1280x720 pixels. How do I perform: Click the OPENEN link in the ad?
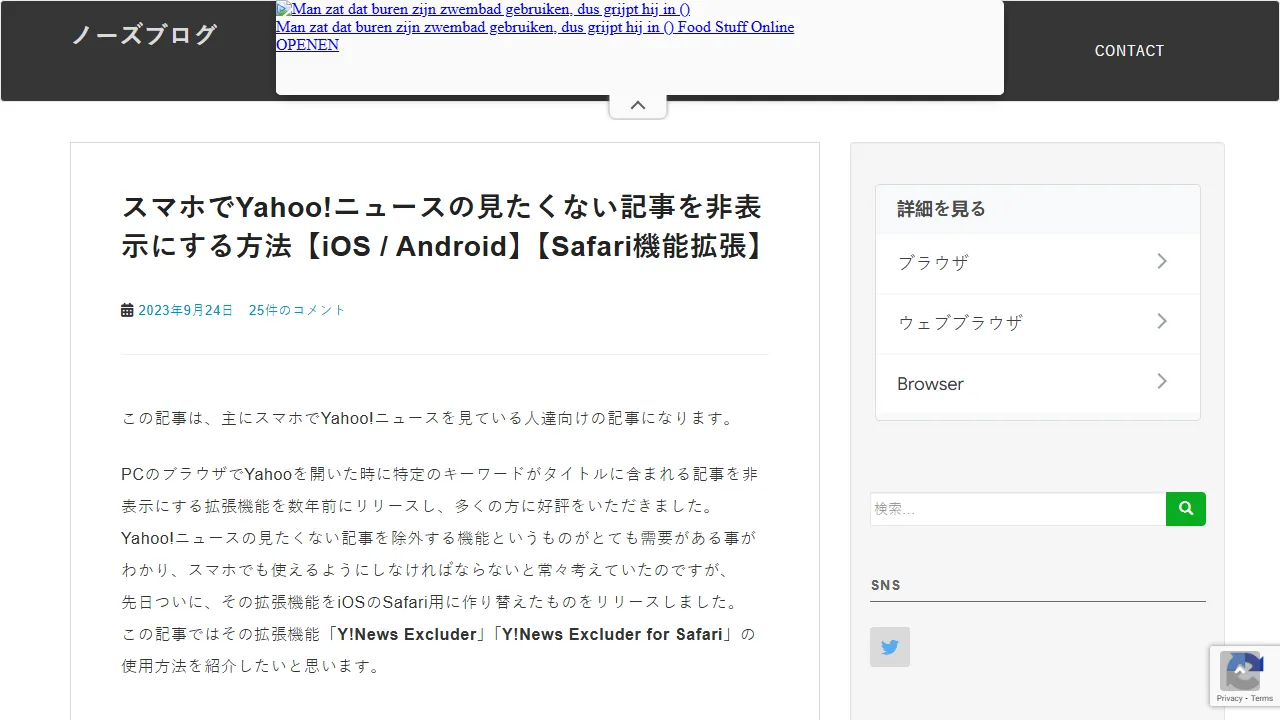[307, 44]
